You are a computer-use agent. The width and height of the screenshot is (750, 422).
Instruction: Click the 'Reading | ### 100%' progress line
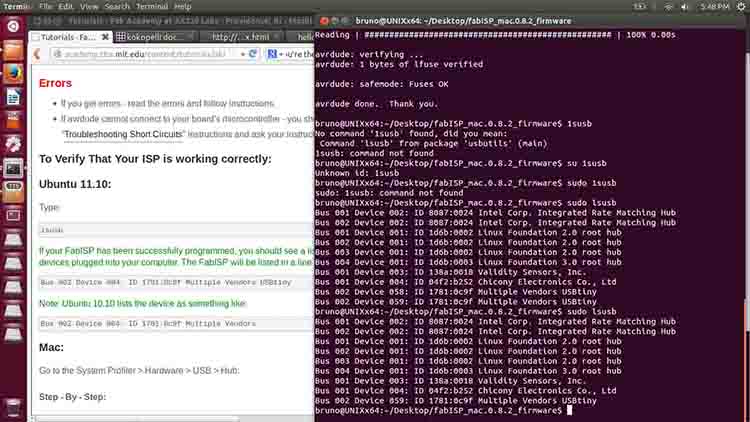point(495,35)
